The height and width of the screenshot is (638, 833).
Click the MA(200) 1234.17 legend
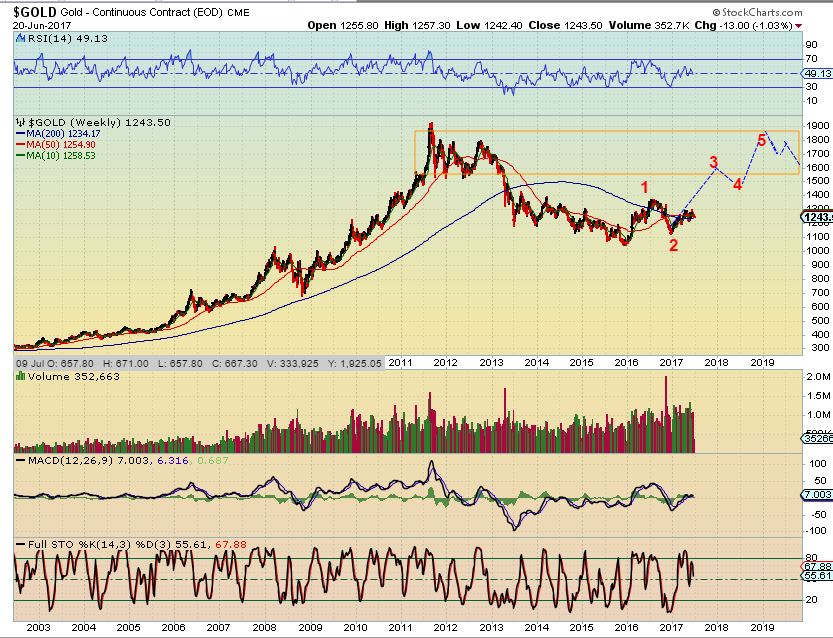tap(63, 133)
